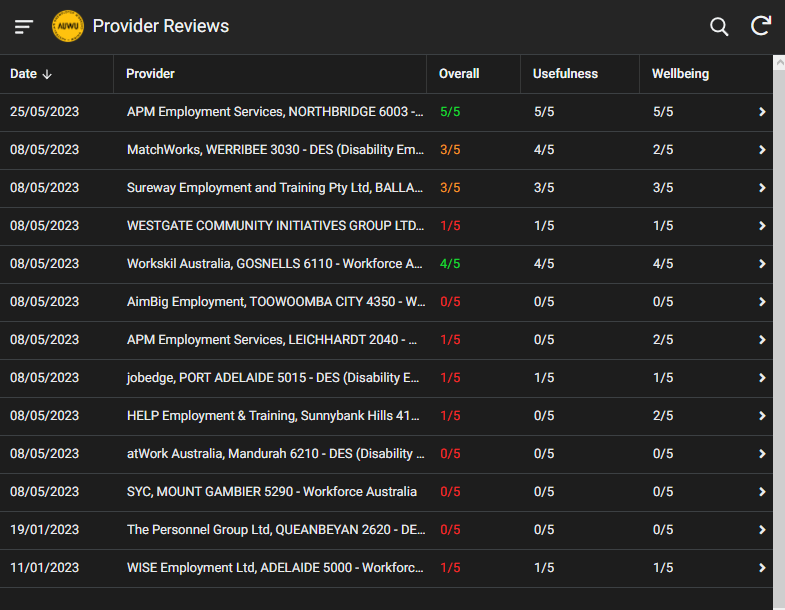Open the hamburger menu icon
Screen dimensions: 785x610
24,27
